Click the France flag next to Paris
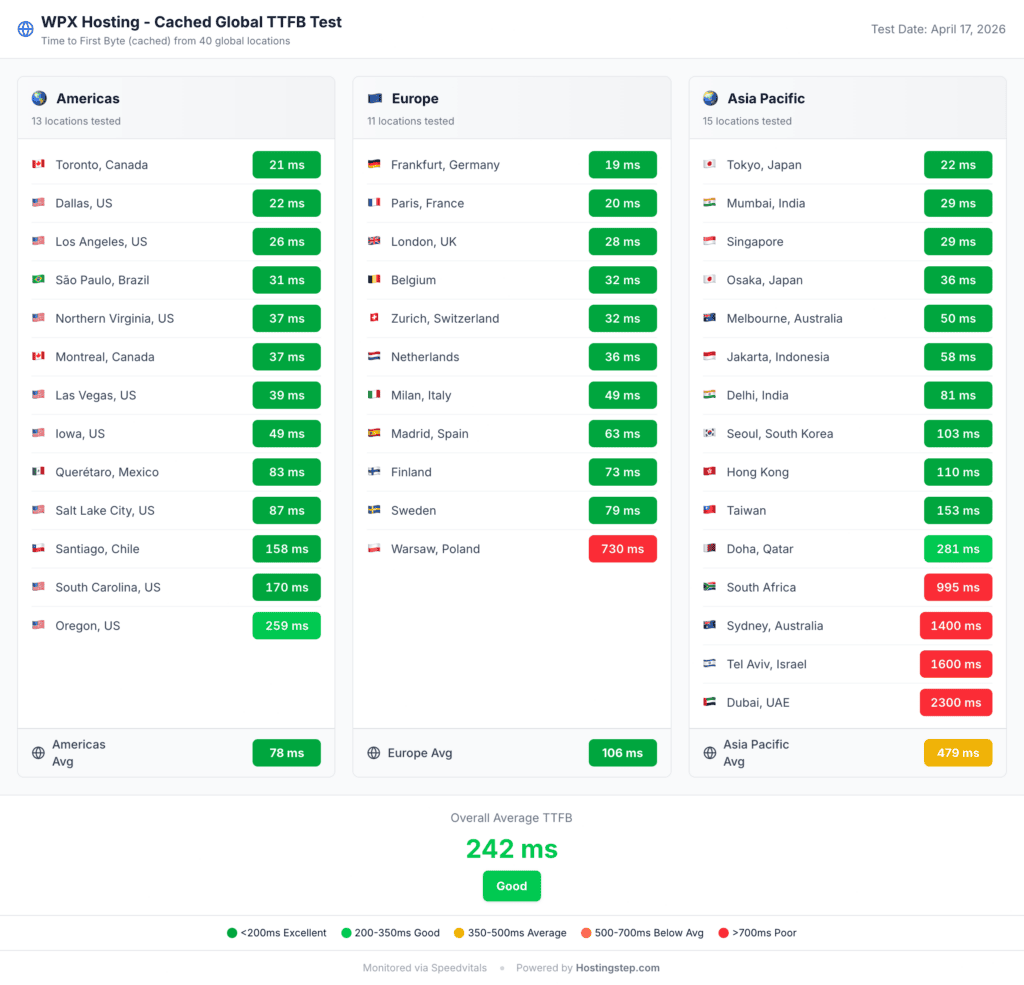 (374, 202)
